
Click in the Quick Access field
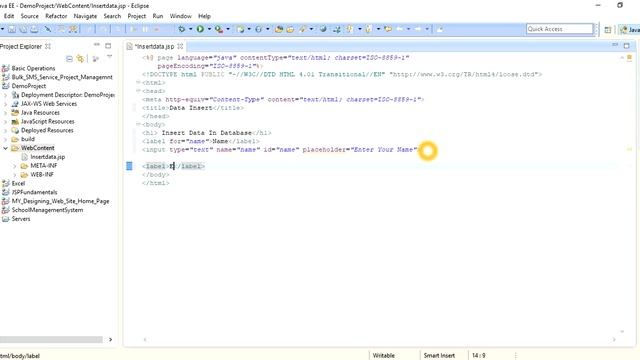point(560,29)
